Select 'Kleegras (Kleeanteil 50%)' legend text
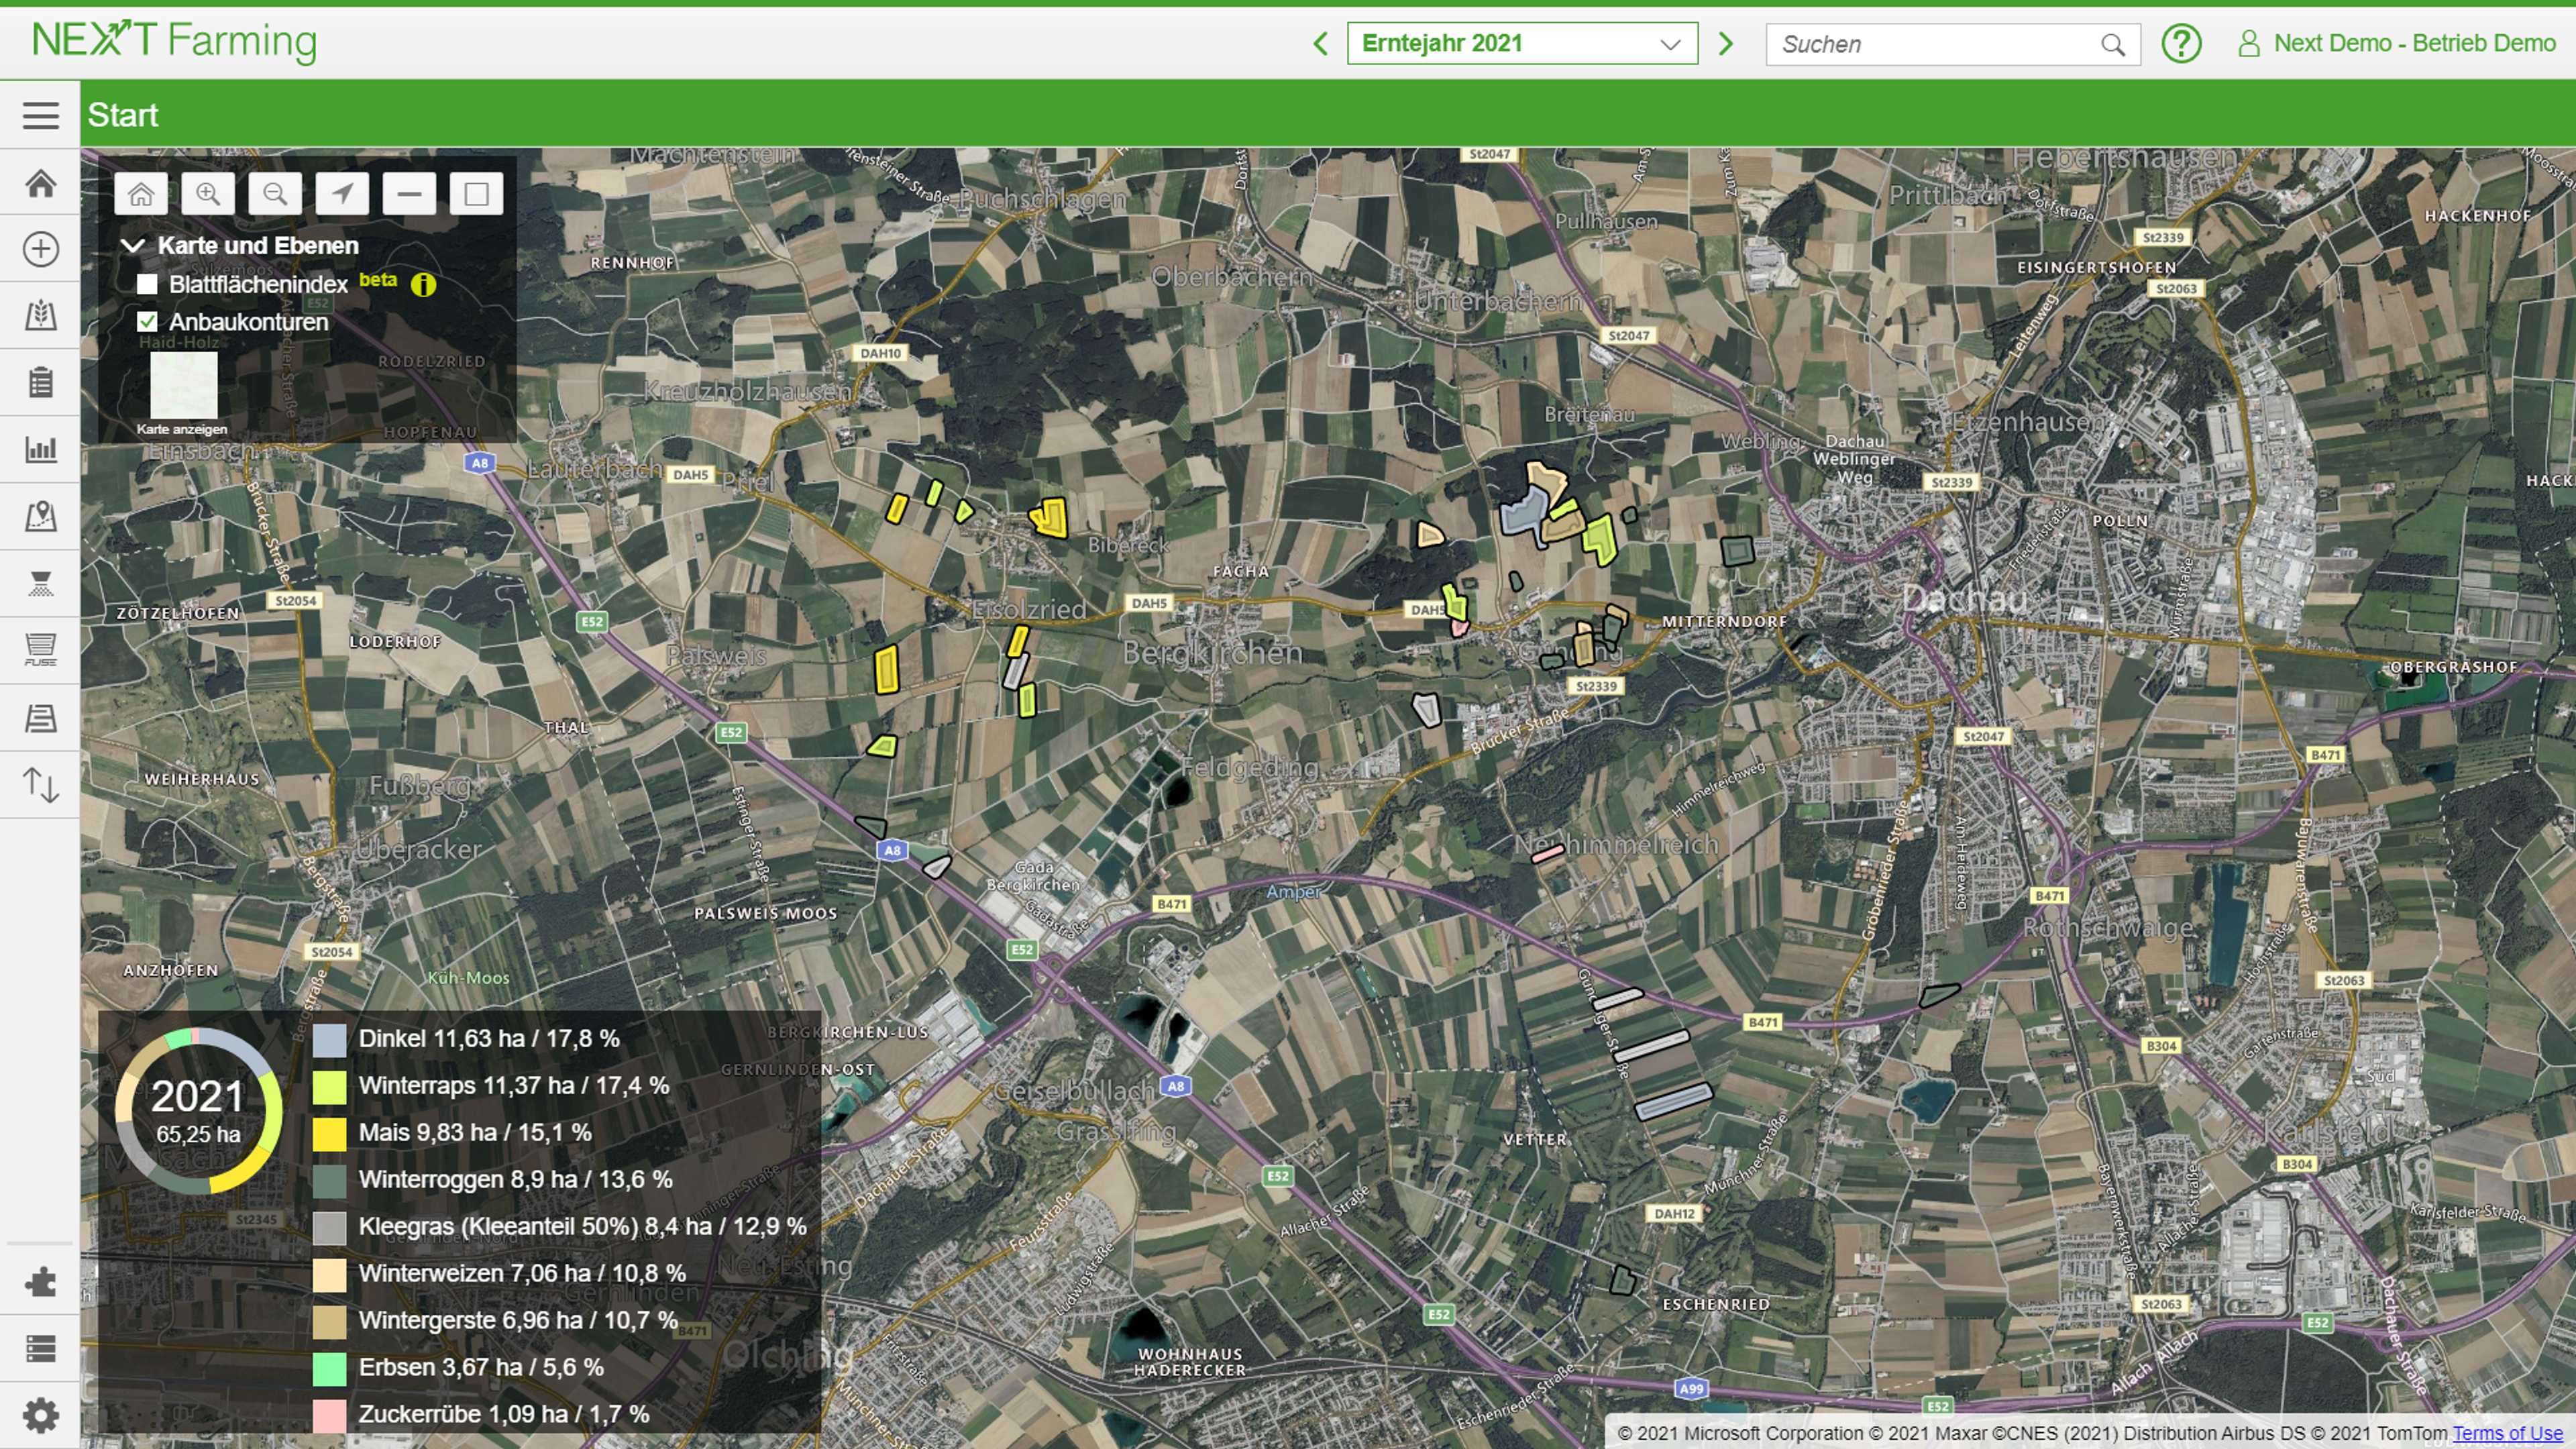This screenshot has height=1449, width=2576. (x=499, y=1226)
